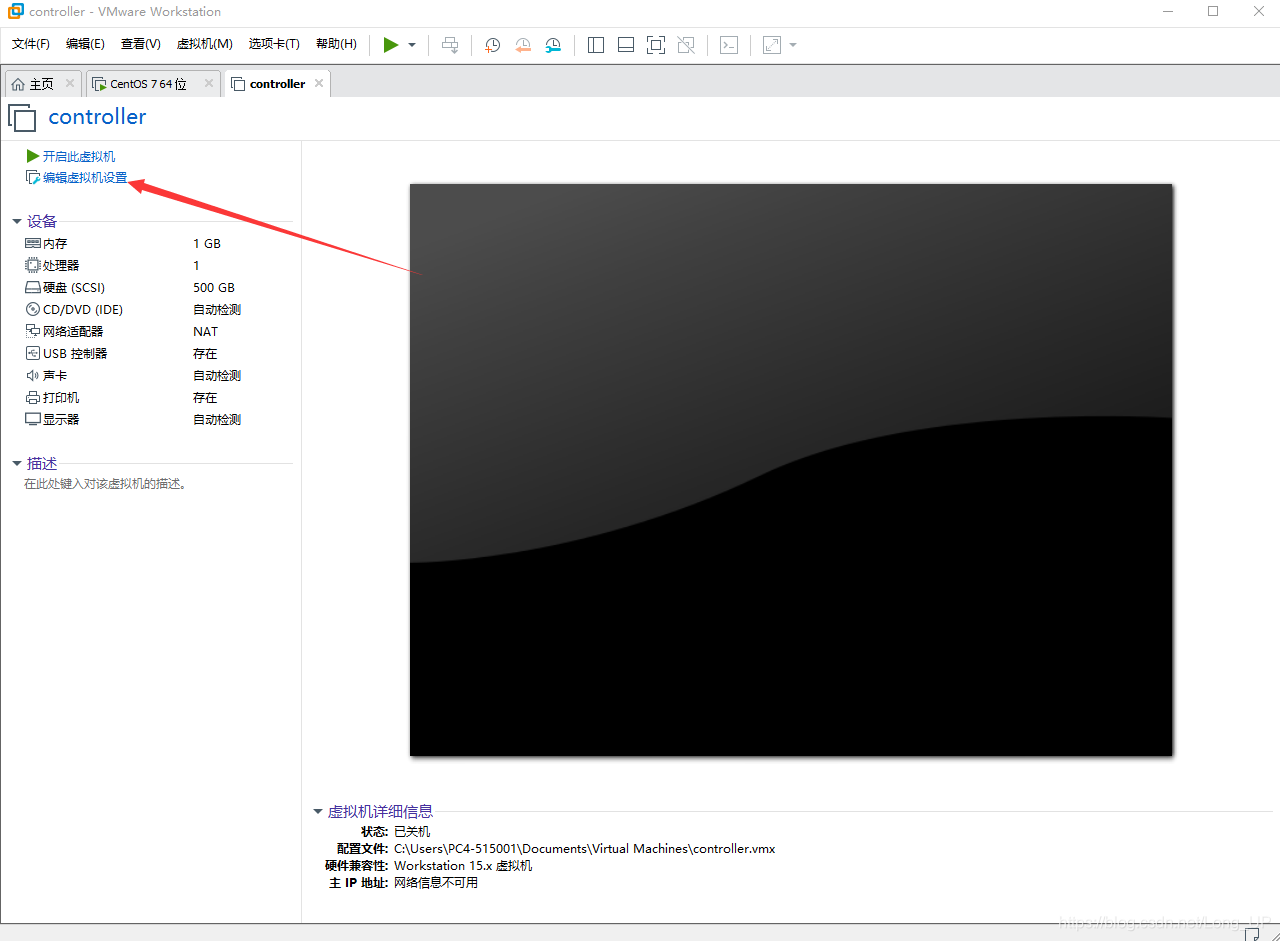Image resolution: width=1280 pixels, height=941 pixels.
Task: Toggle the thumbnail bar panel icon
Action: click(626, 45)
